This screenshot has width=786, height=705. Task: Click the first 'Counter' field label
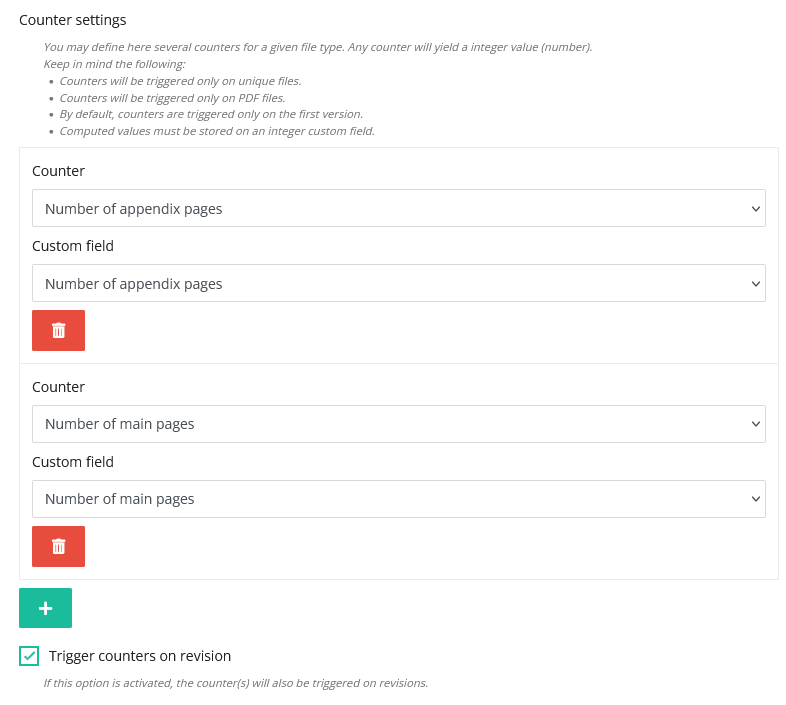click(58, 171)
